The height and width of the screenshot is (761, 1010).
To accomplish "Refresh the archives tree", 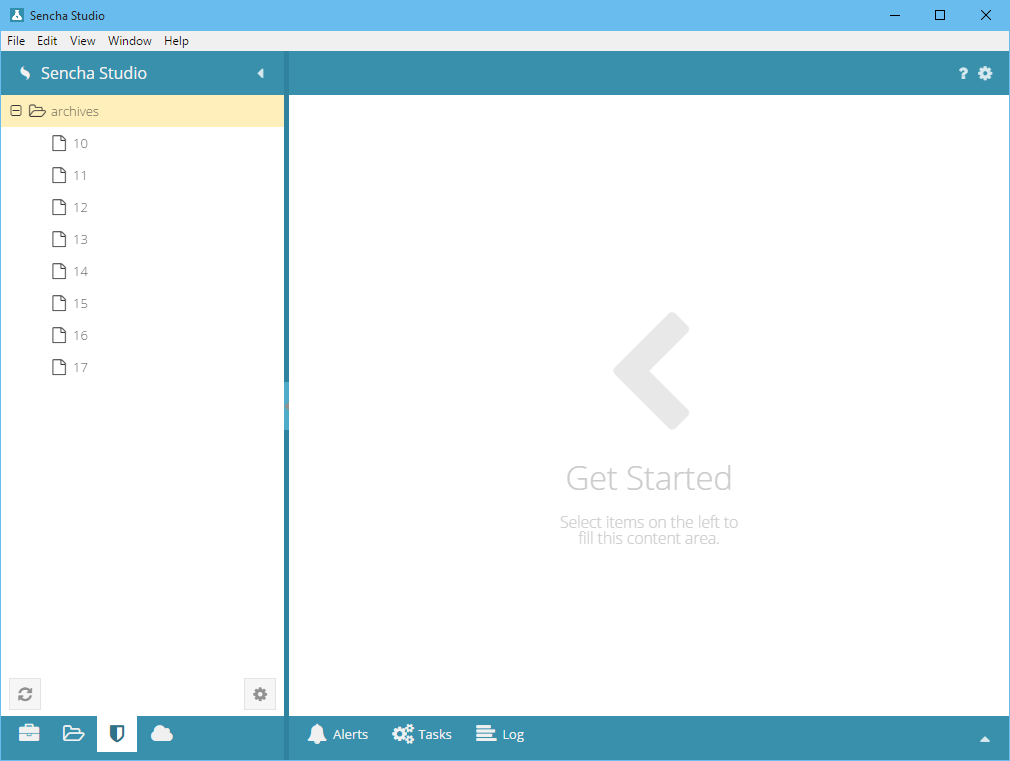I will pos(25,694).
